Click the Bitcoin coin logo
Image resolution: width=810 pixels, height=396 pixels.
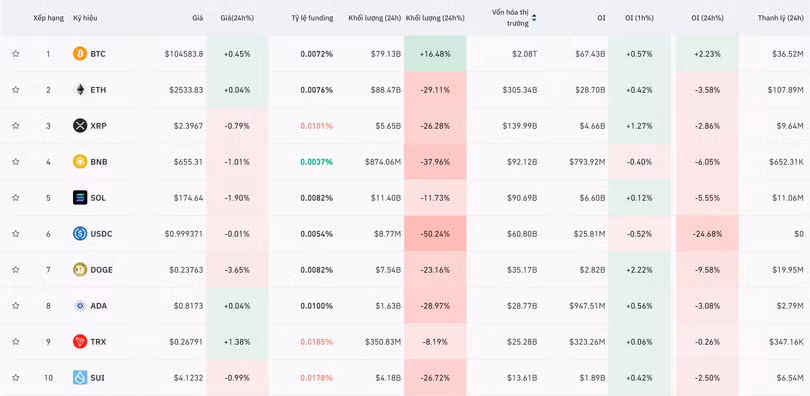coord(80,54)
